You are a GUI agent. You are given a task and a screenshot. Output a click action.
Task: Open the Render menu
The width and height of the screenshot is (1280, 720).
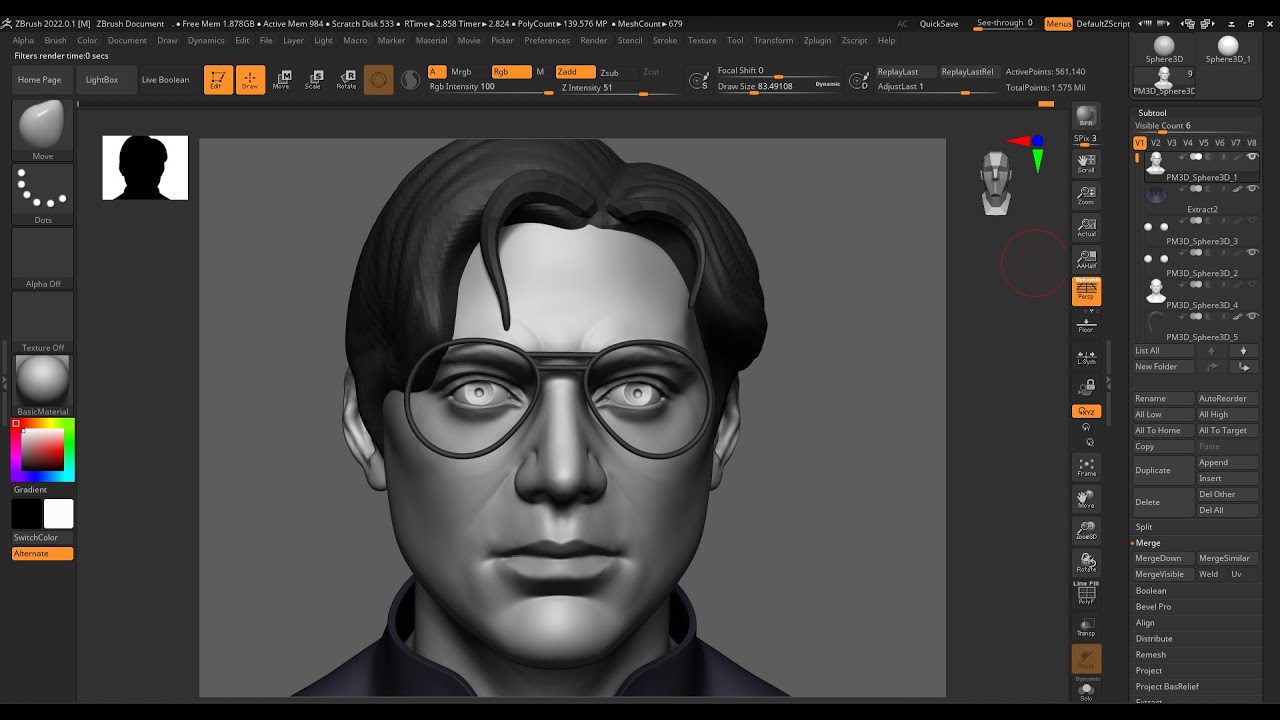tap(593, 41)
